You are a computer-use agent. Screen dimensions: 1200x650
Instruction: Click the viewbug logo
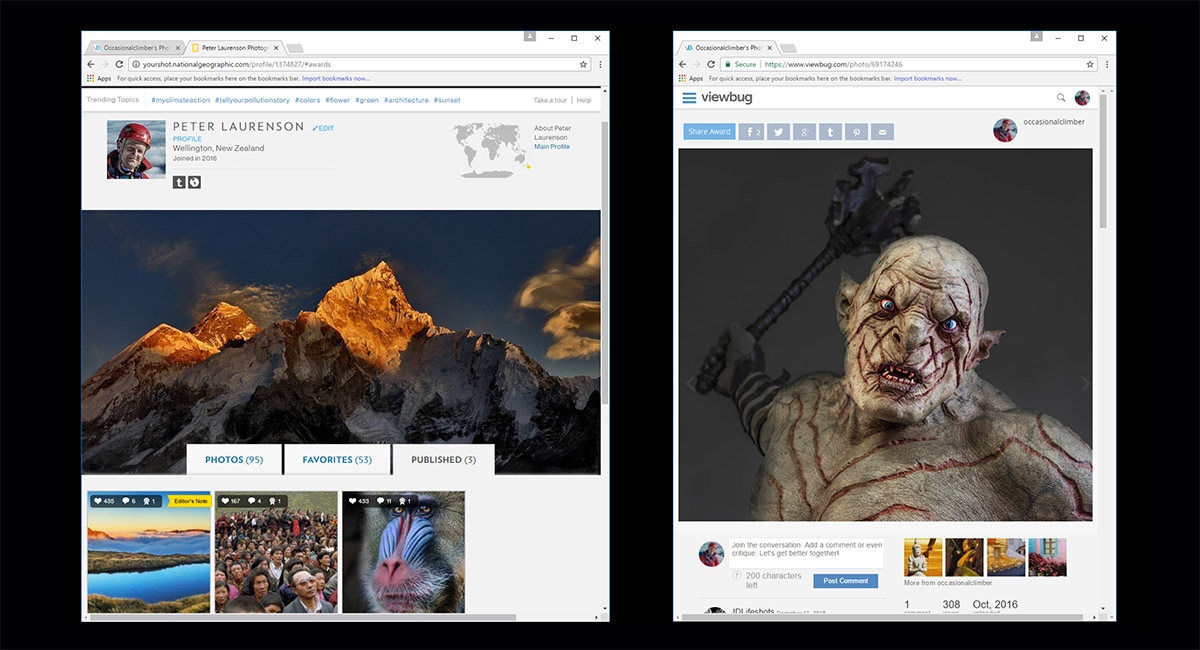(726, 98)
